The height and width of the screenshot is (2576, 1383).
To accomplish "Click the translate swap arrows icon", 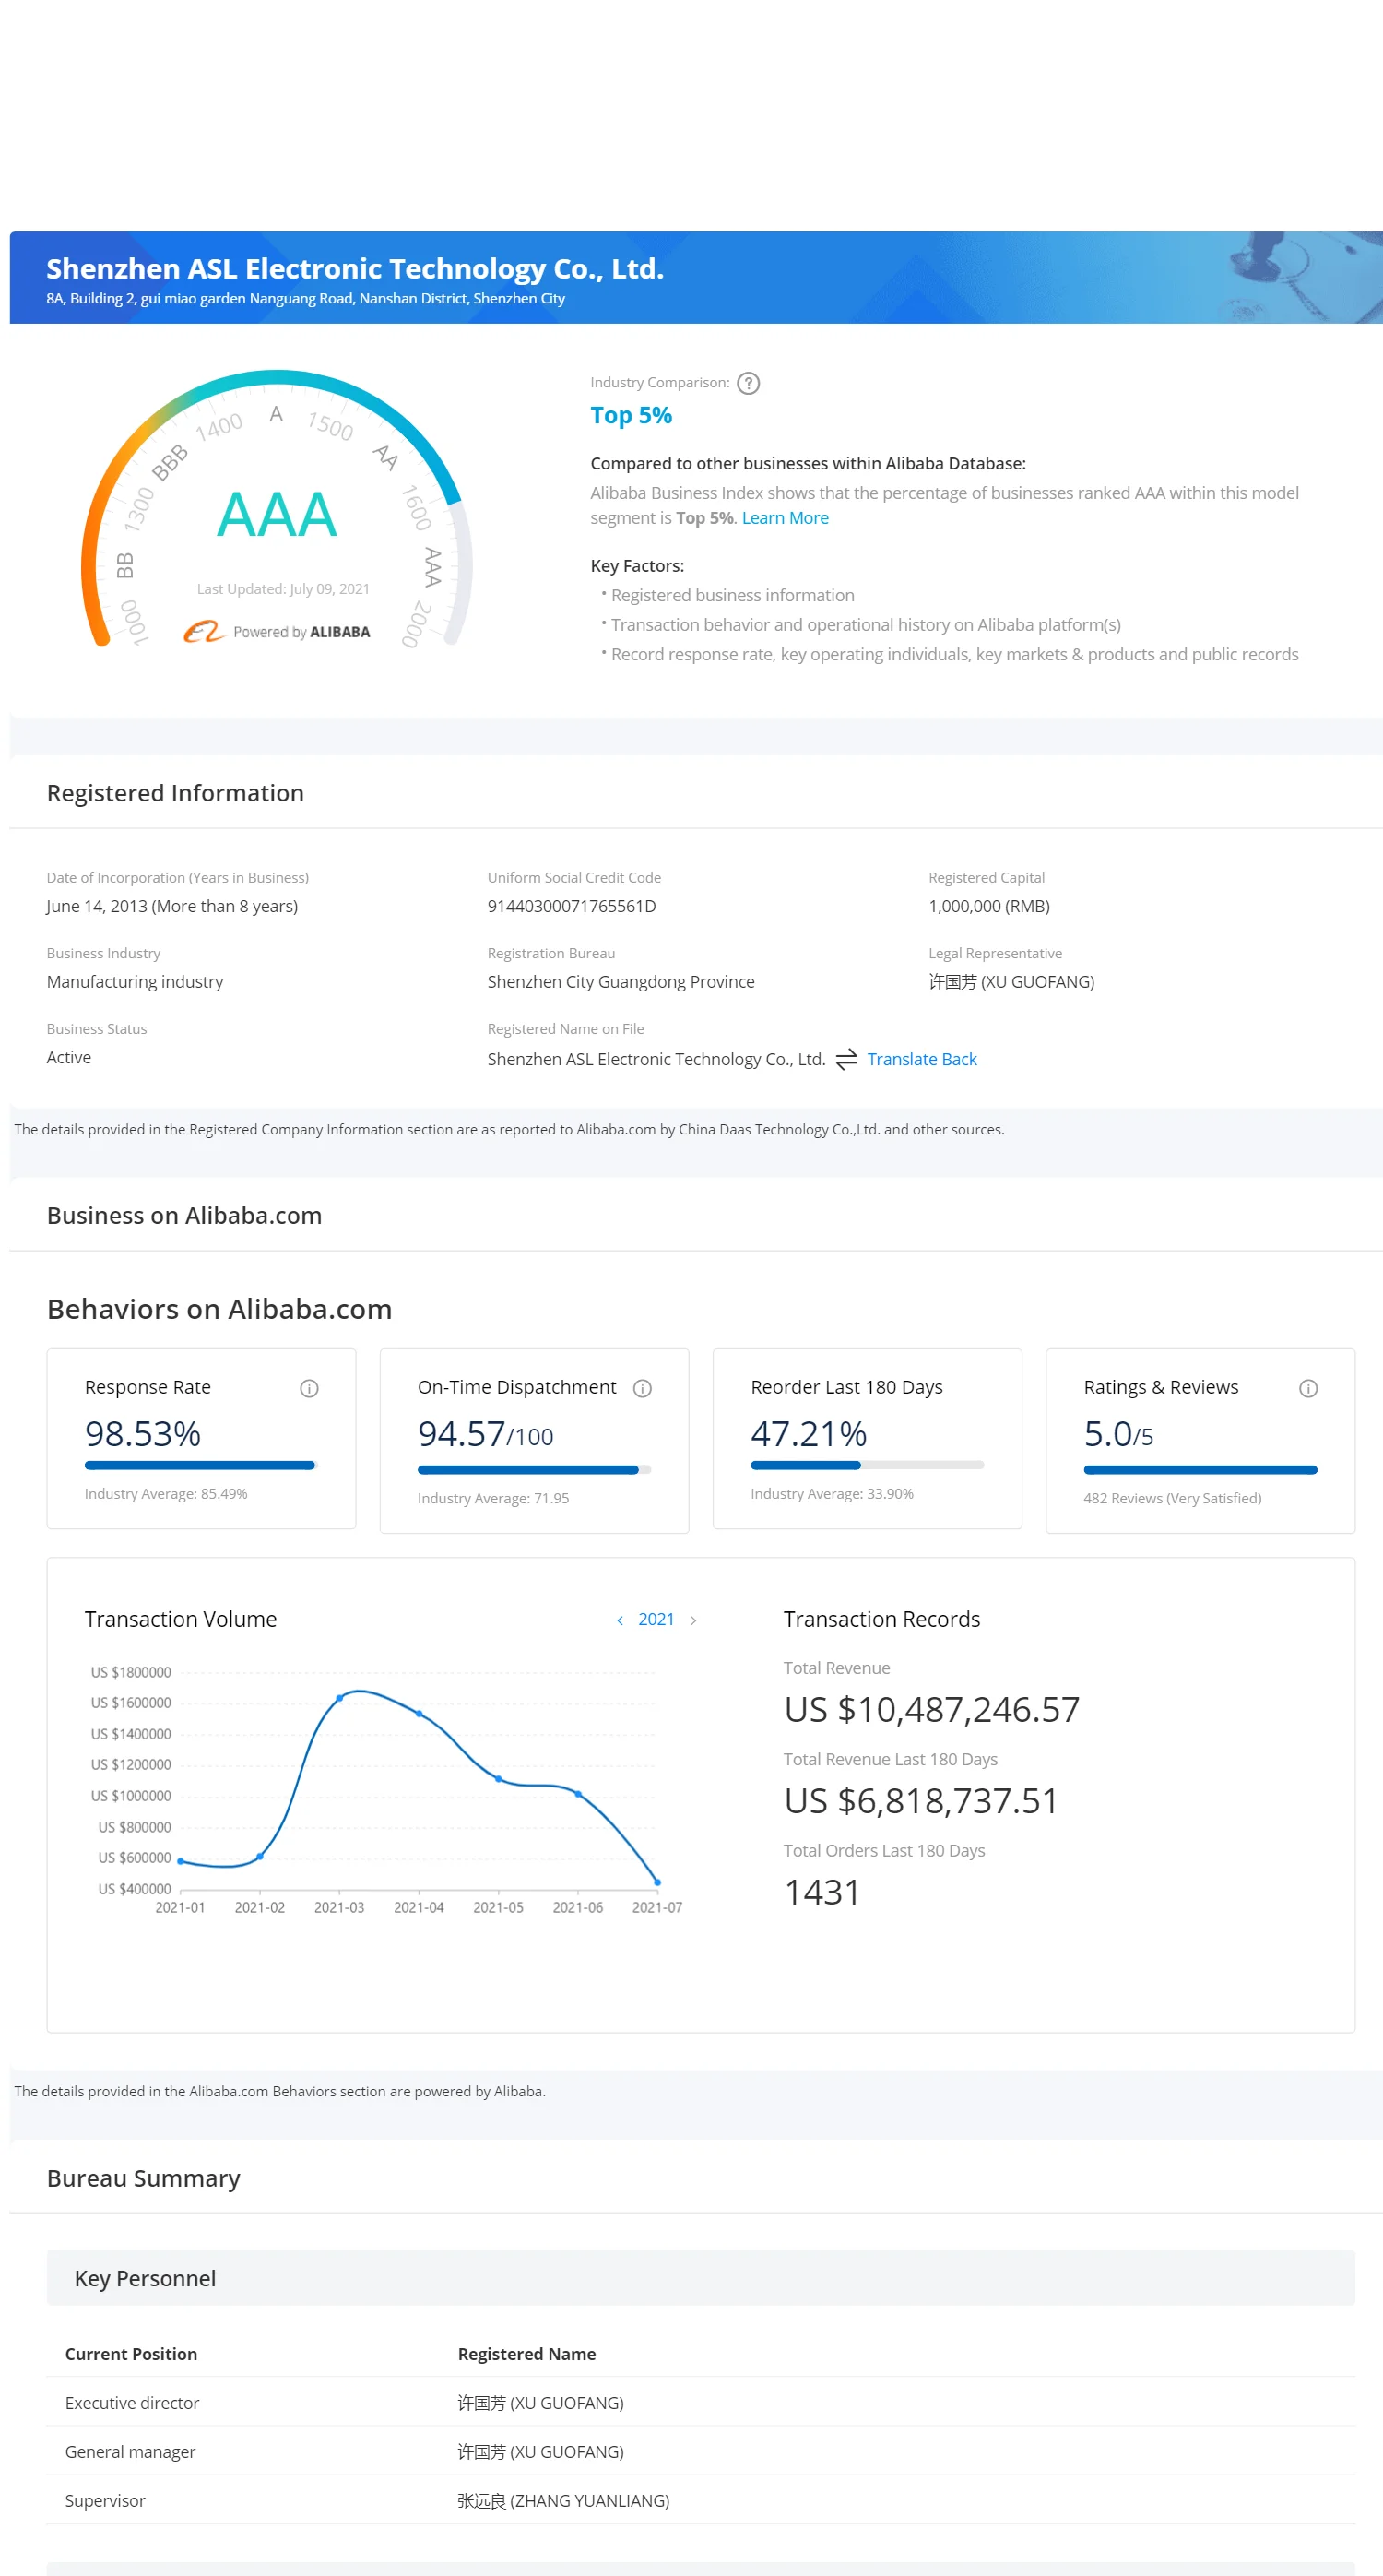I will 846,1059.
